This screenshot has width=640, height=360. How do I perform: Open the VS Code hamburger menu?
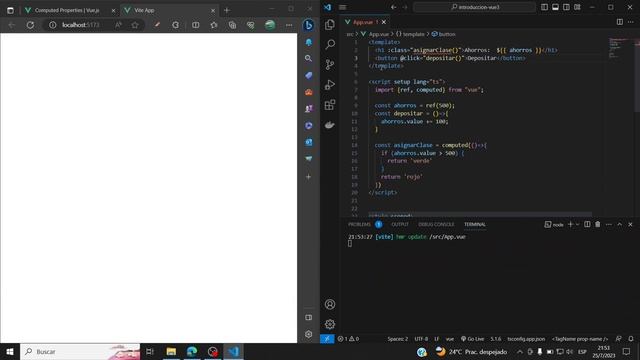[343, 7]
